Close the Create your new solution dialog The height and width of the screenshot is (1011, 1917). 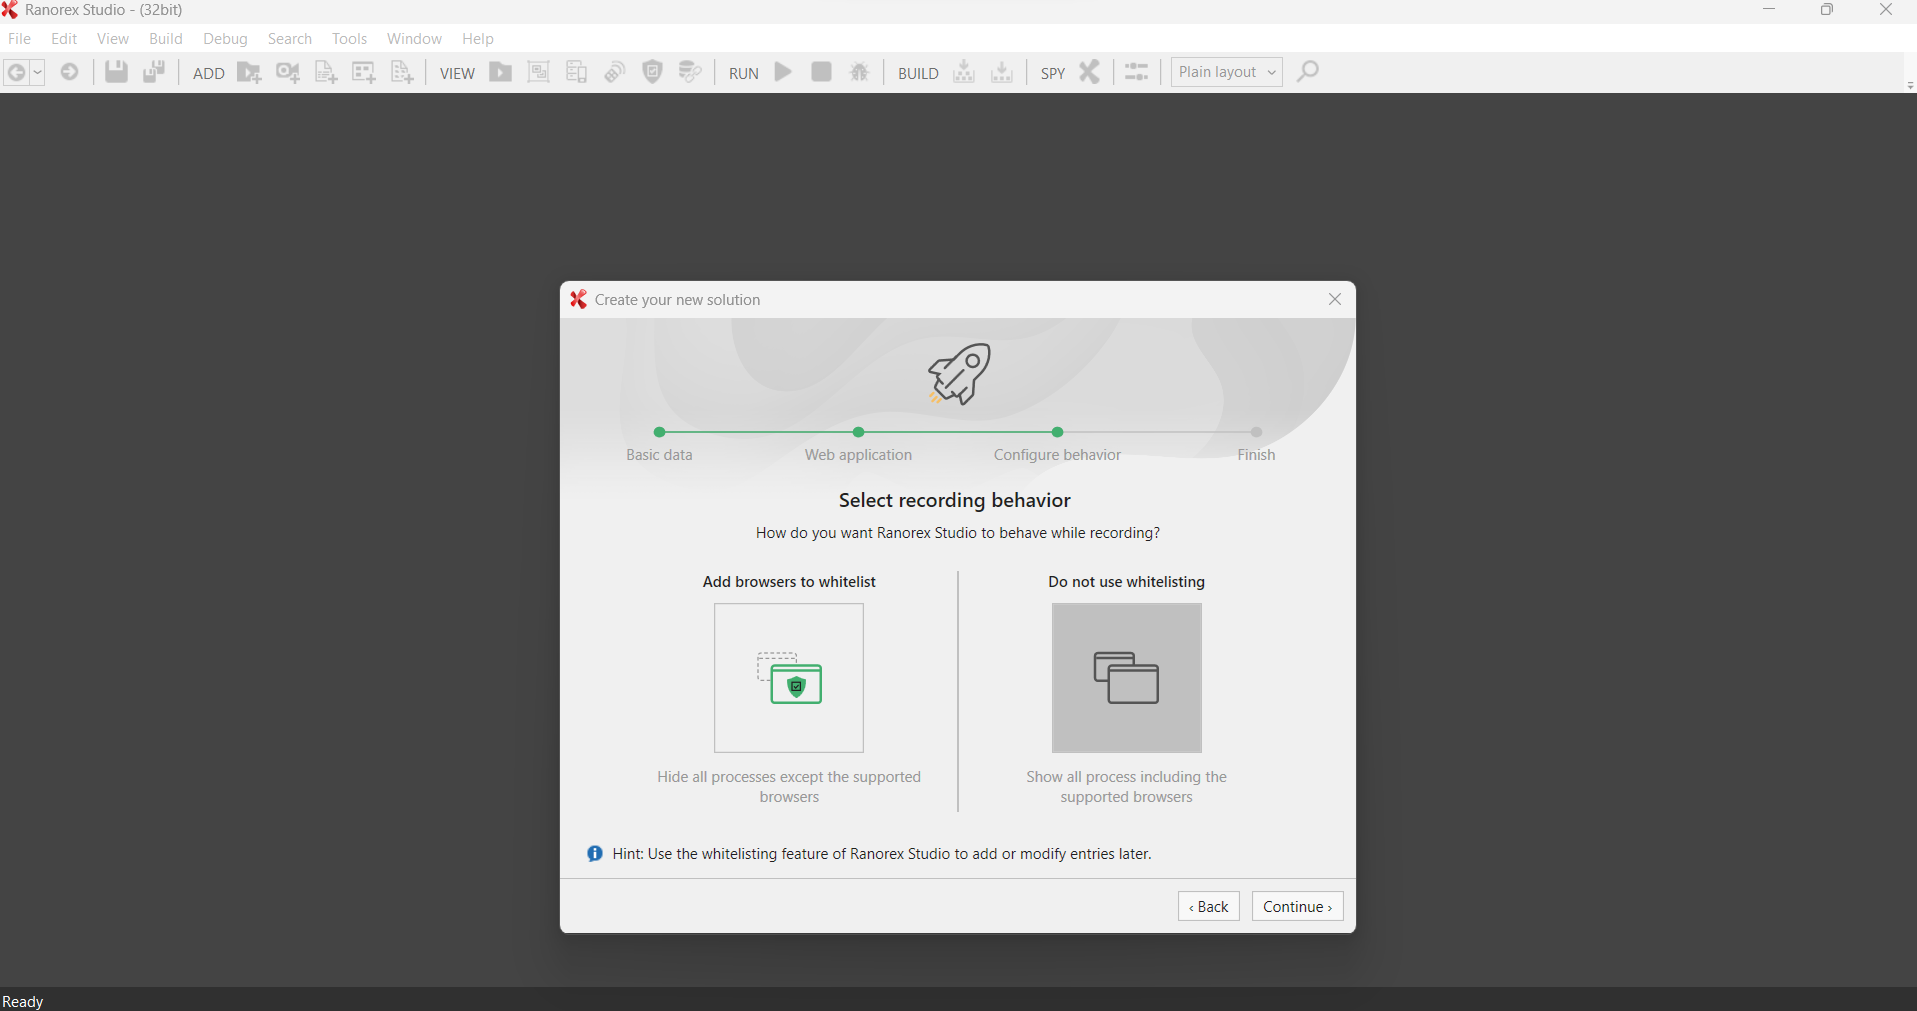point(1335,299)
